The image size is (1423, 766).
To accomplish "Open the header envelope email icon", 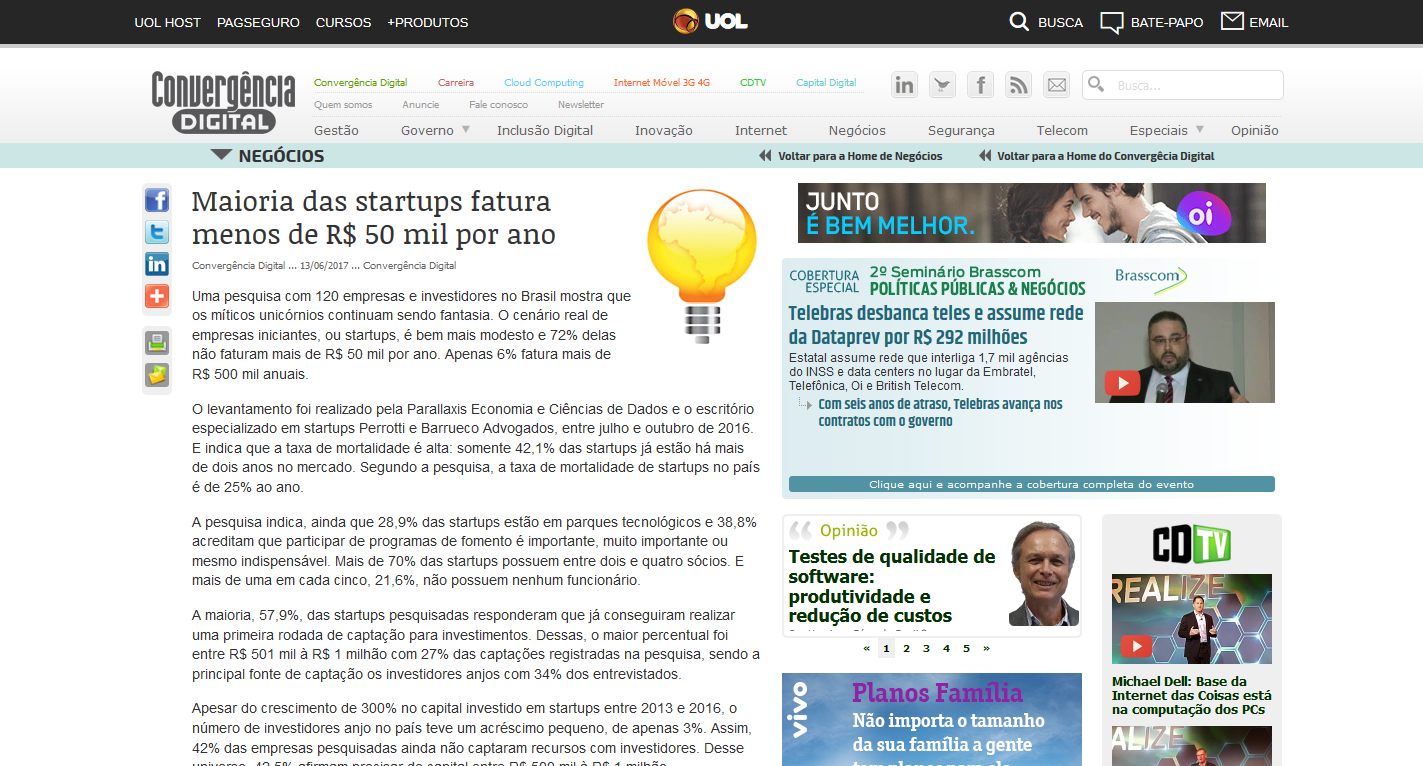I will [1056, 85].
